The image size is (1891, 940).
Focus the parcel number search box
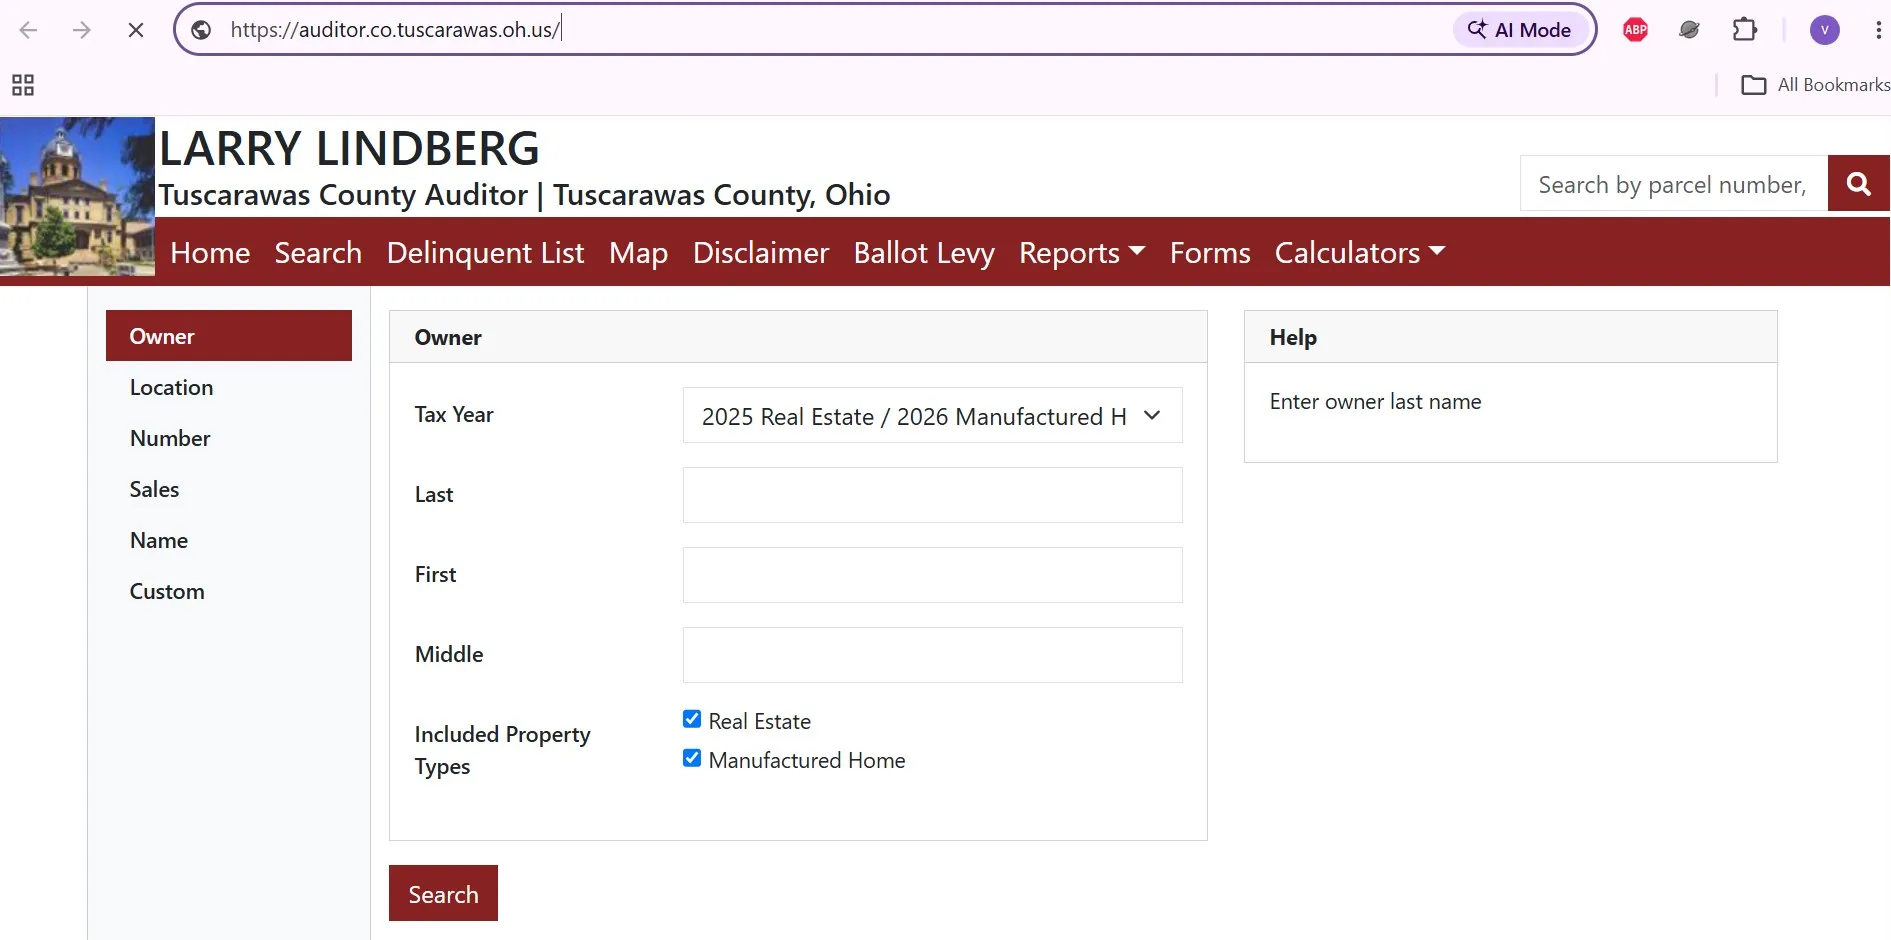1673,184
